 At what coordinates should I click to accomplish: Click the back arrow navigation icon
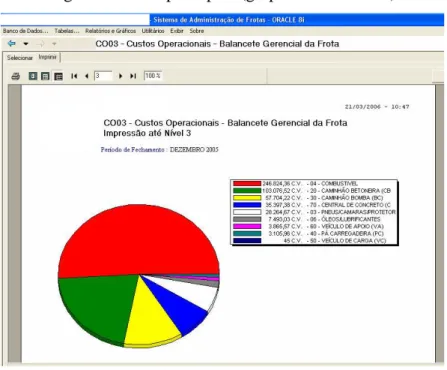tap(12, 44)
